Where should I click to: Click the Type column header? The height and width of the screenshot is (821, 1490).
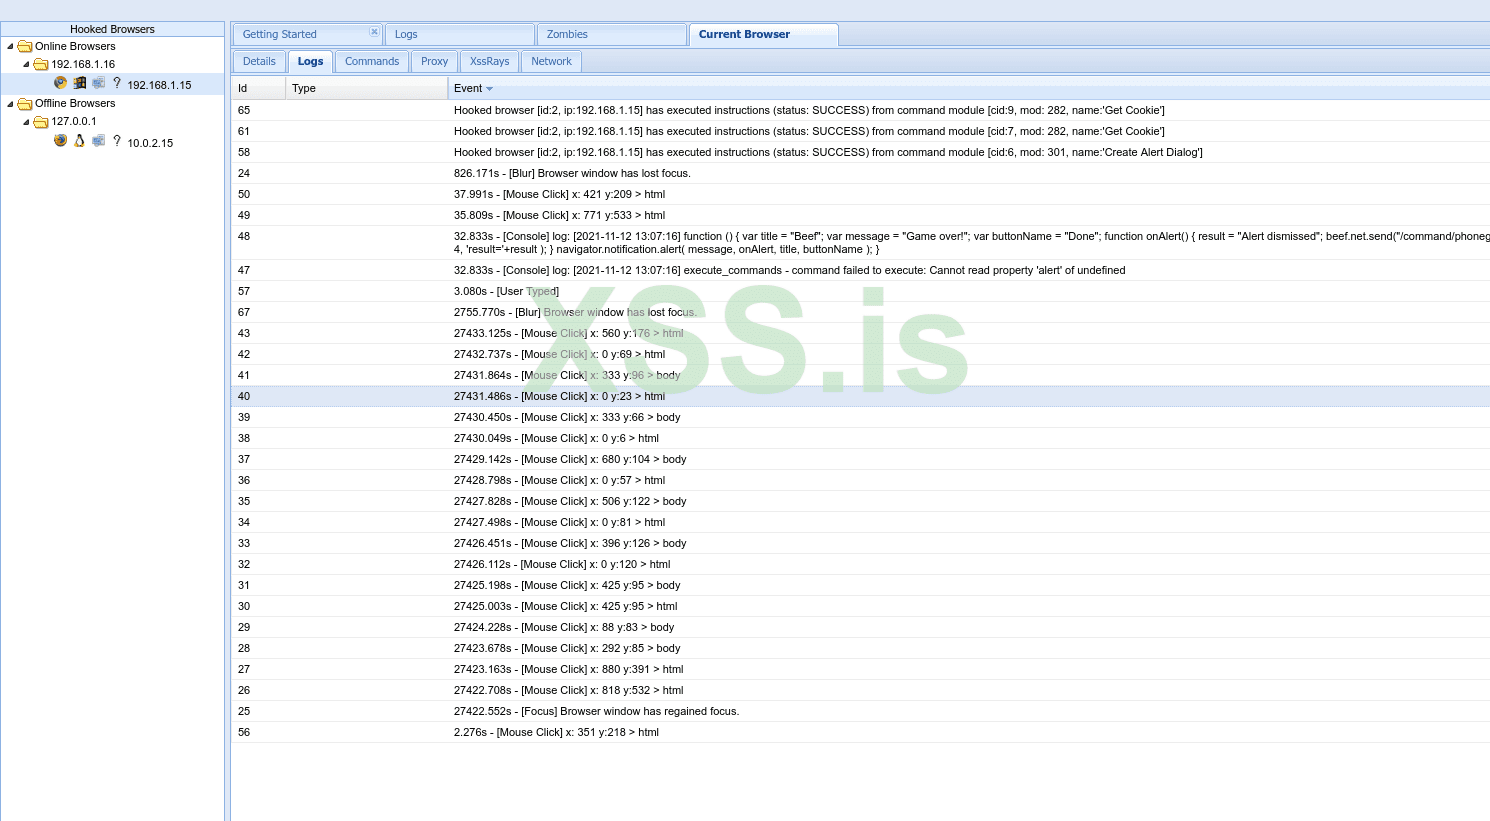(x=367, y=88)
